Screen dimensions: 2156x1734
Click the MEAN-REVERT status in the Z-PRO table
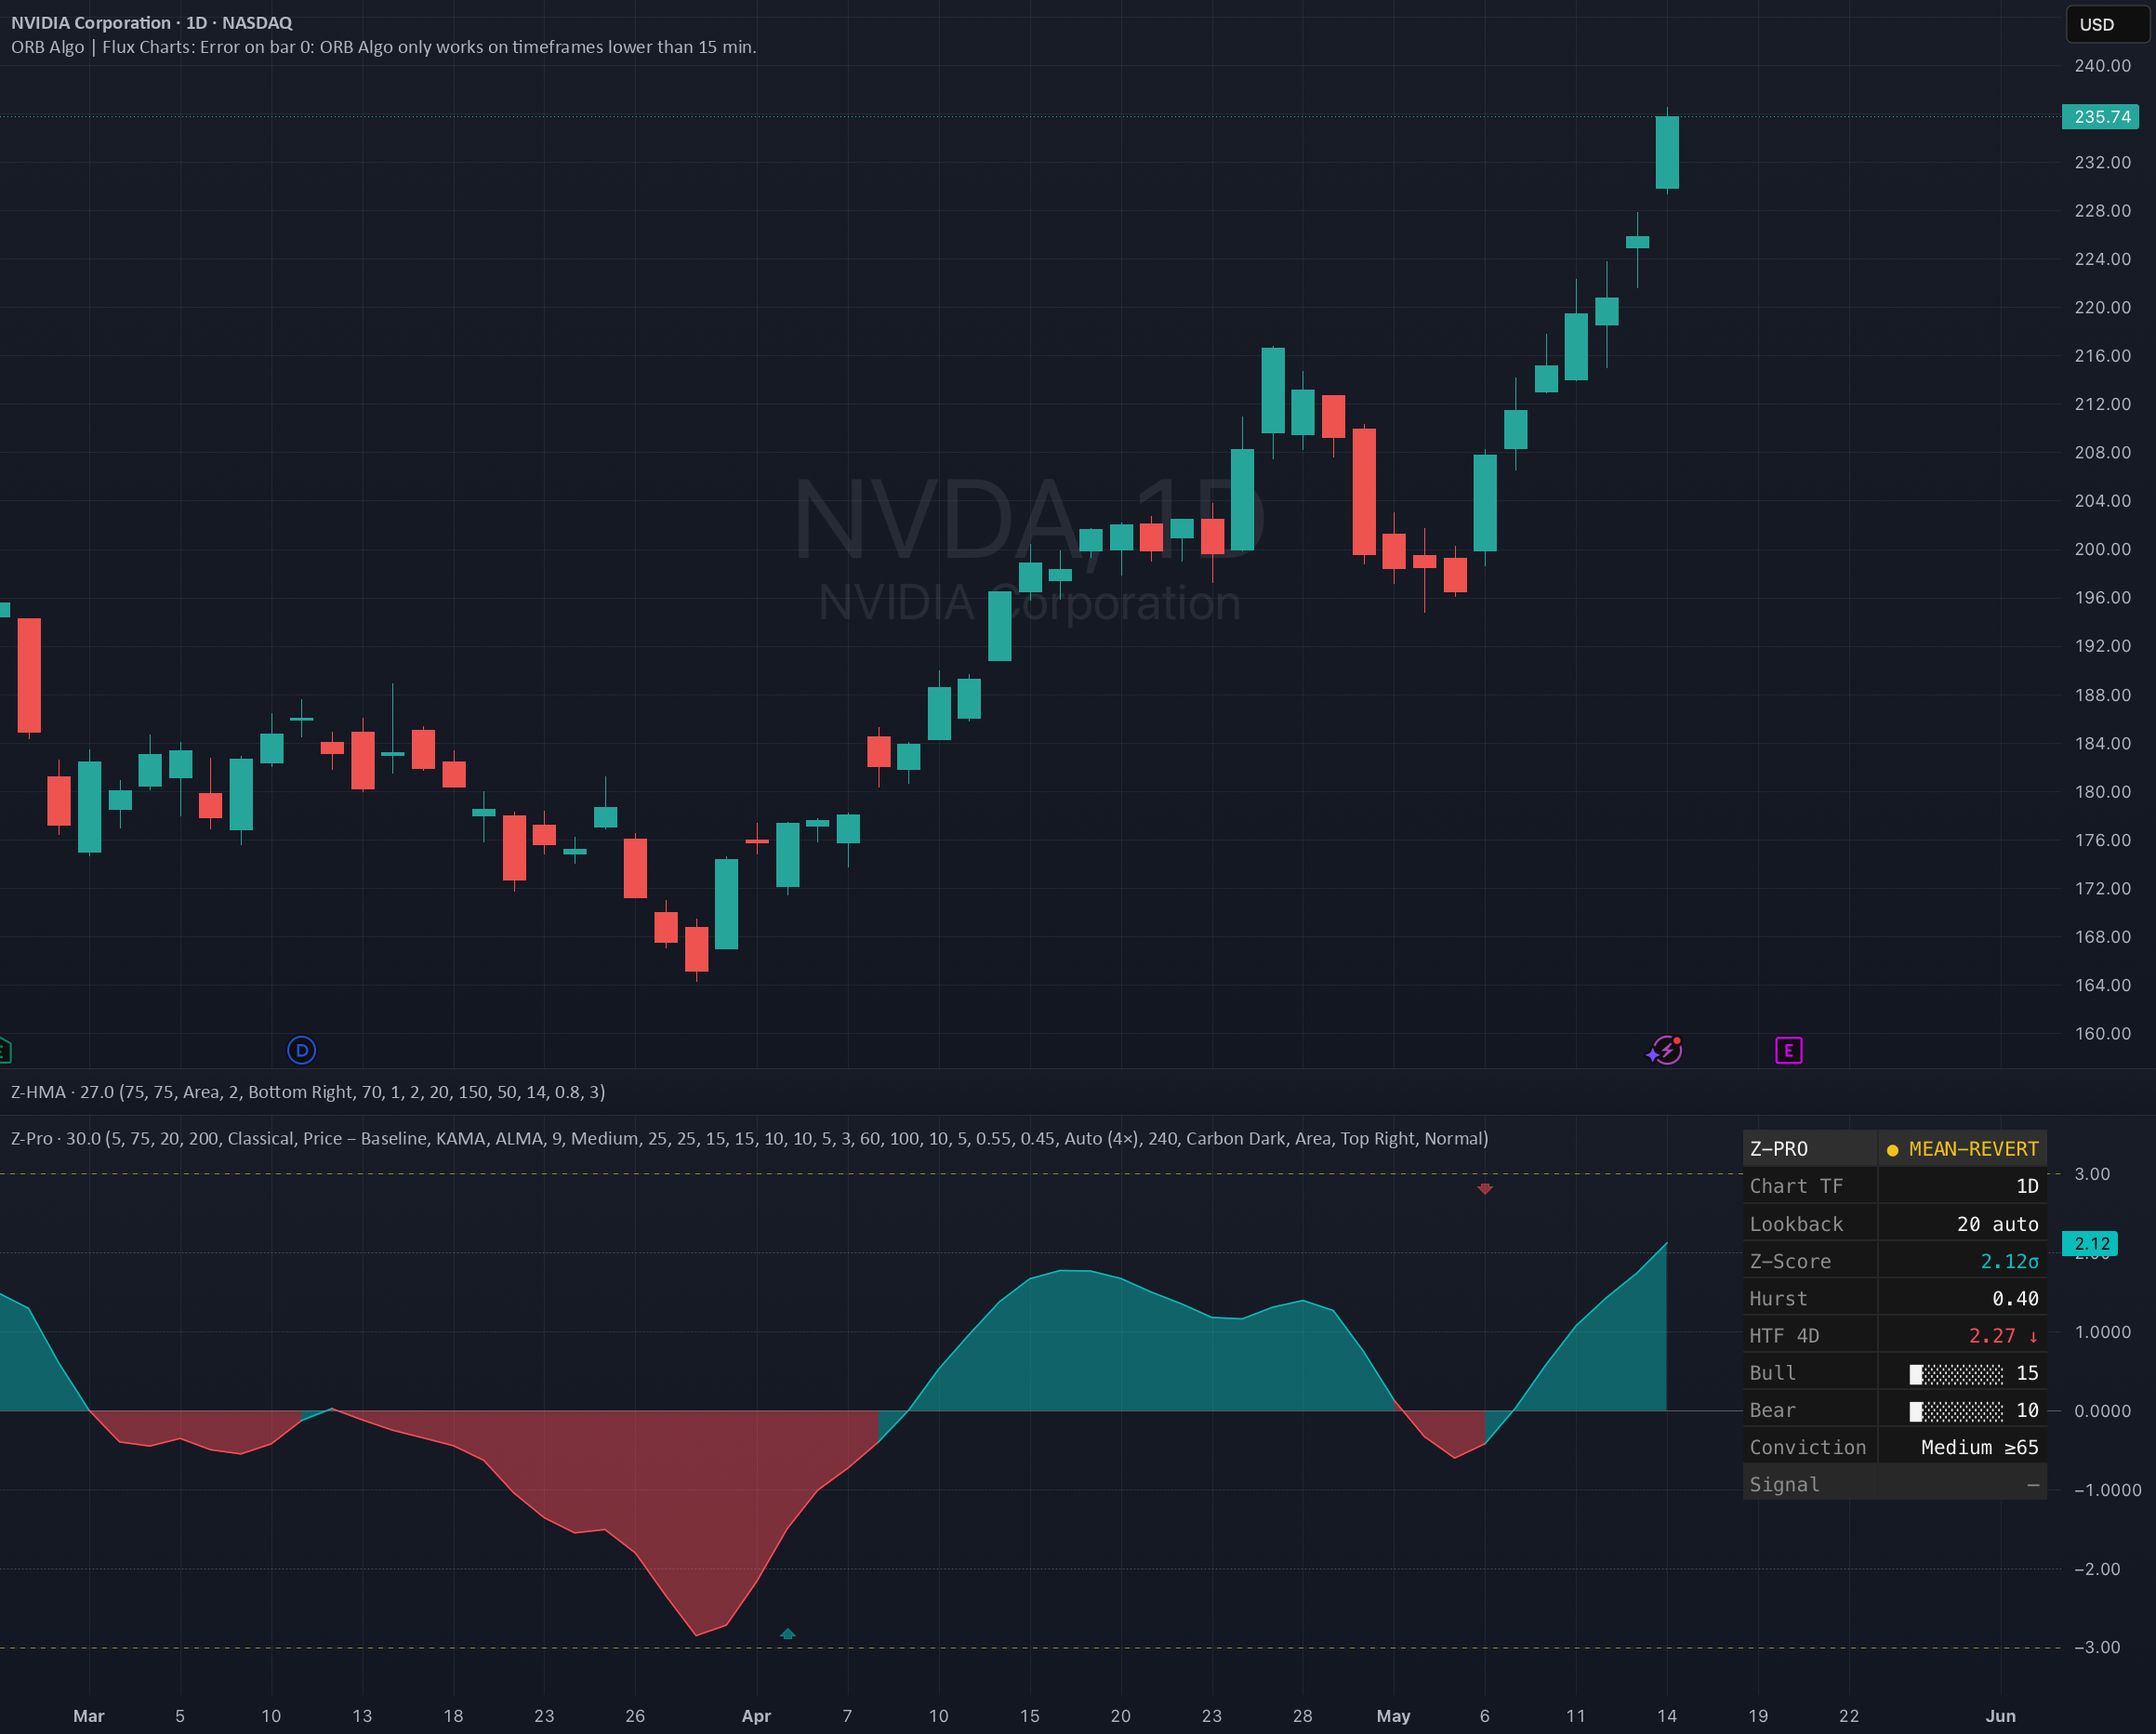(x=1962, y=1148)
